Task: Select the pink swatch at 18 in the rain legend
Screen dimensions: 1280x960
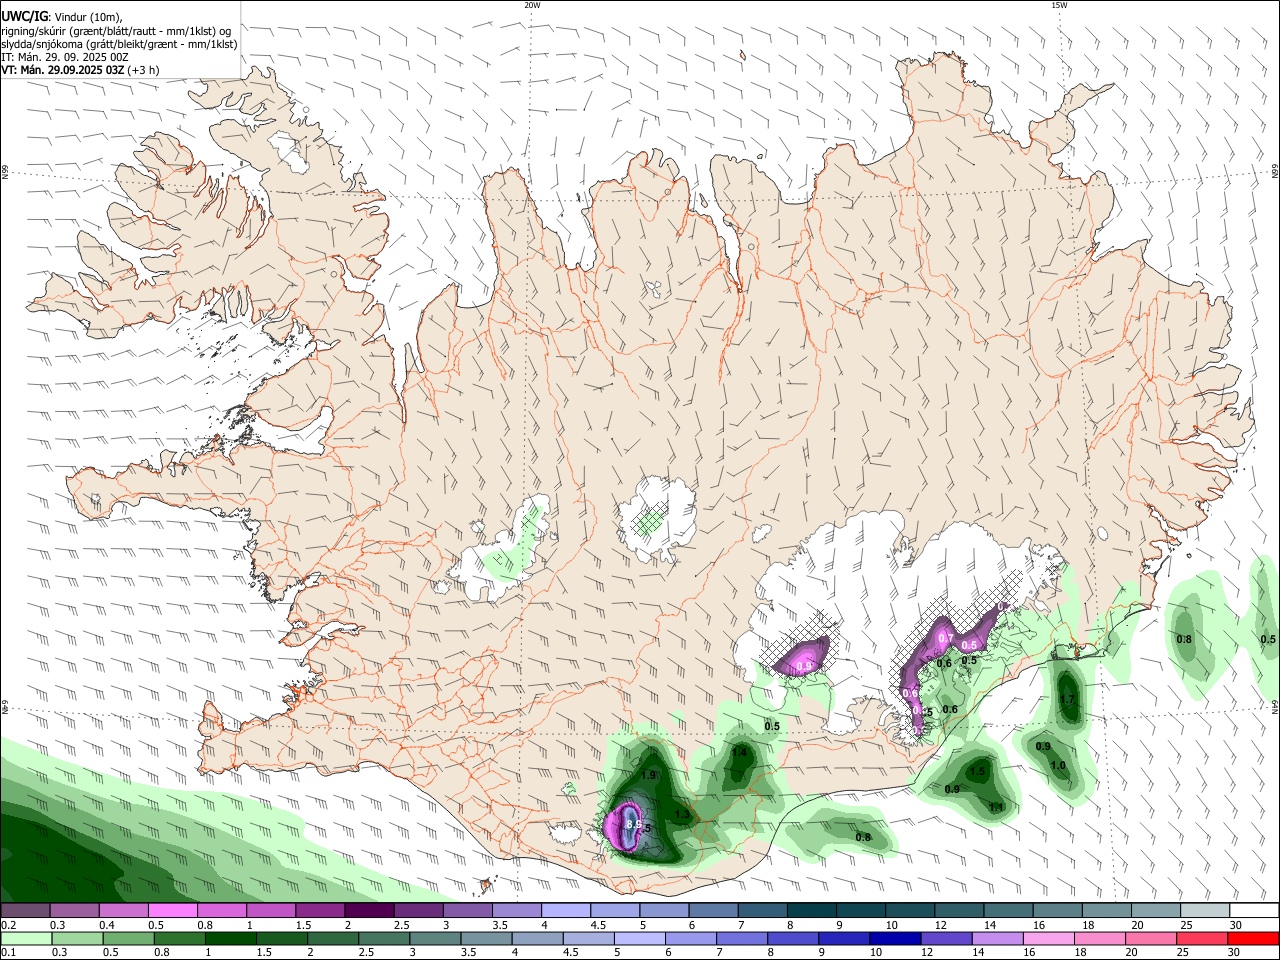Action: 1098,938
